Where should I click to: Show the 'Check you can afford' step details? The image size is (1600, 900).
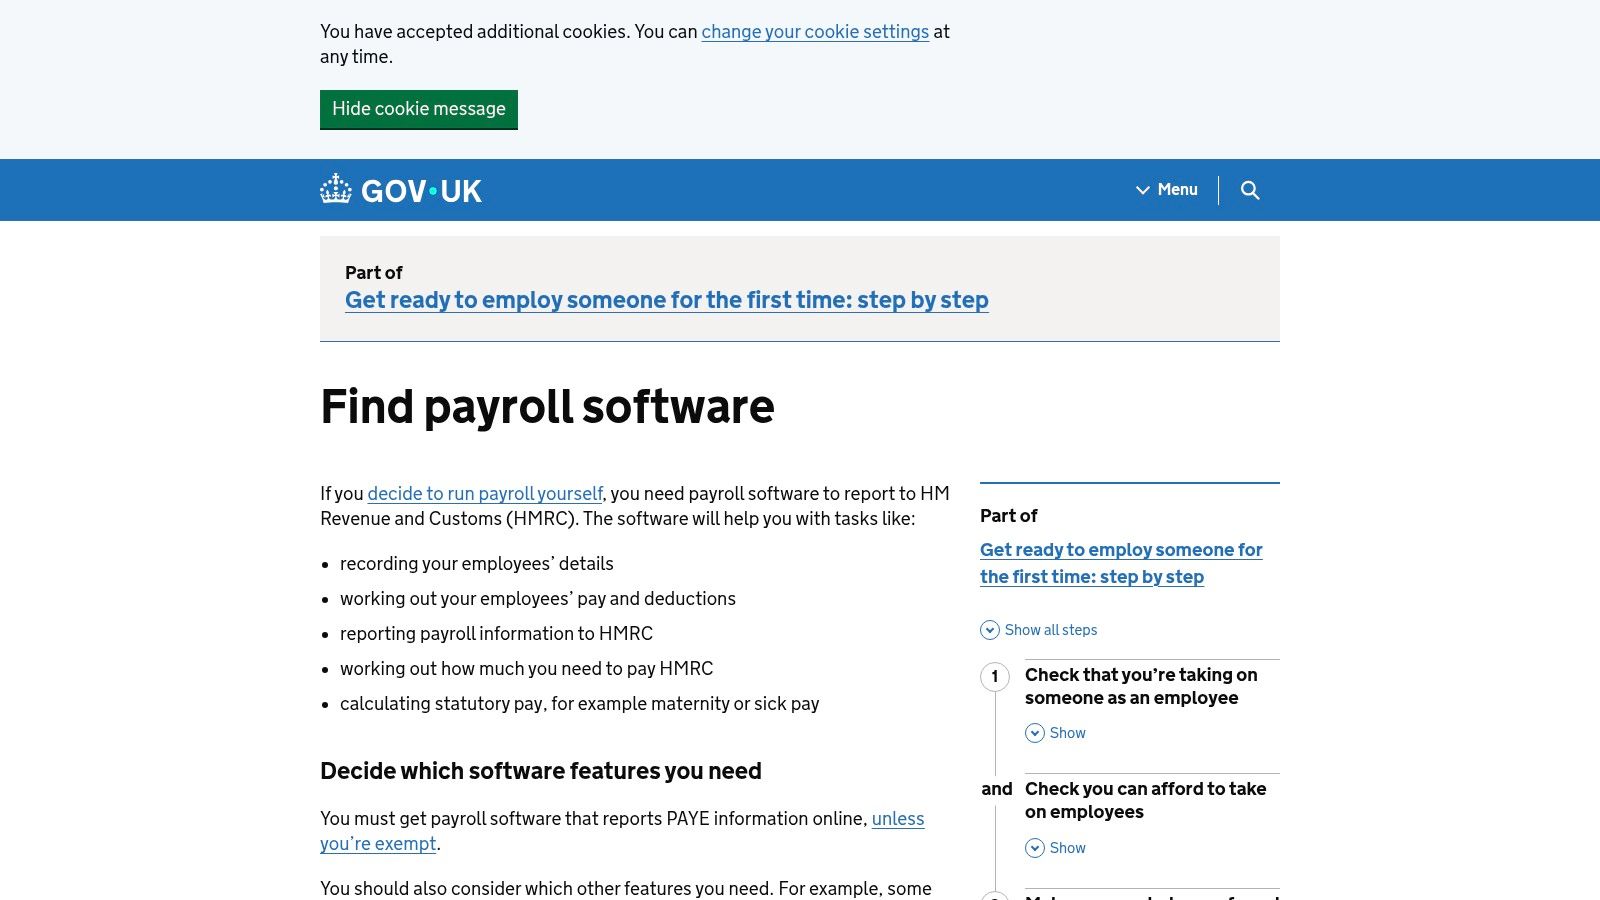[x=1067, y=848]
